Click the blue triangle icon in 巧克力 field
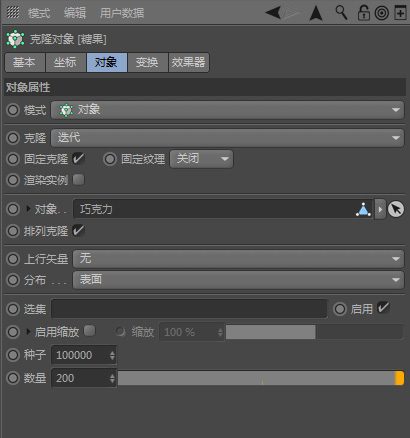Image resolution: width=410 pixels, height=438 pixels. point(363,209)
